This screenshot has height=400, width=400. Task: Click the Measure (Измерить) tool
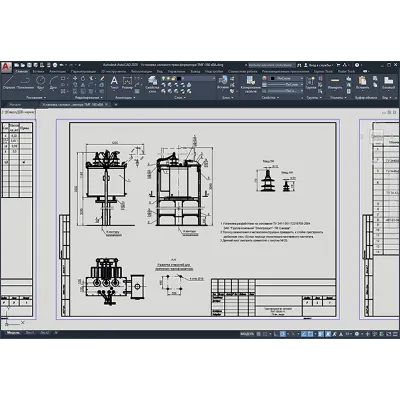click(335, 83)
